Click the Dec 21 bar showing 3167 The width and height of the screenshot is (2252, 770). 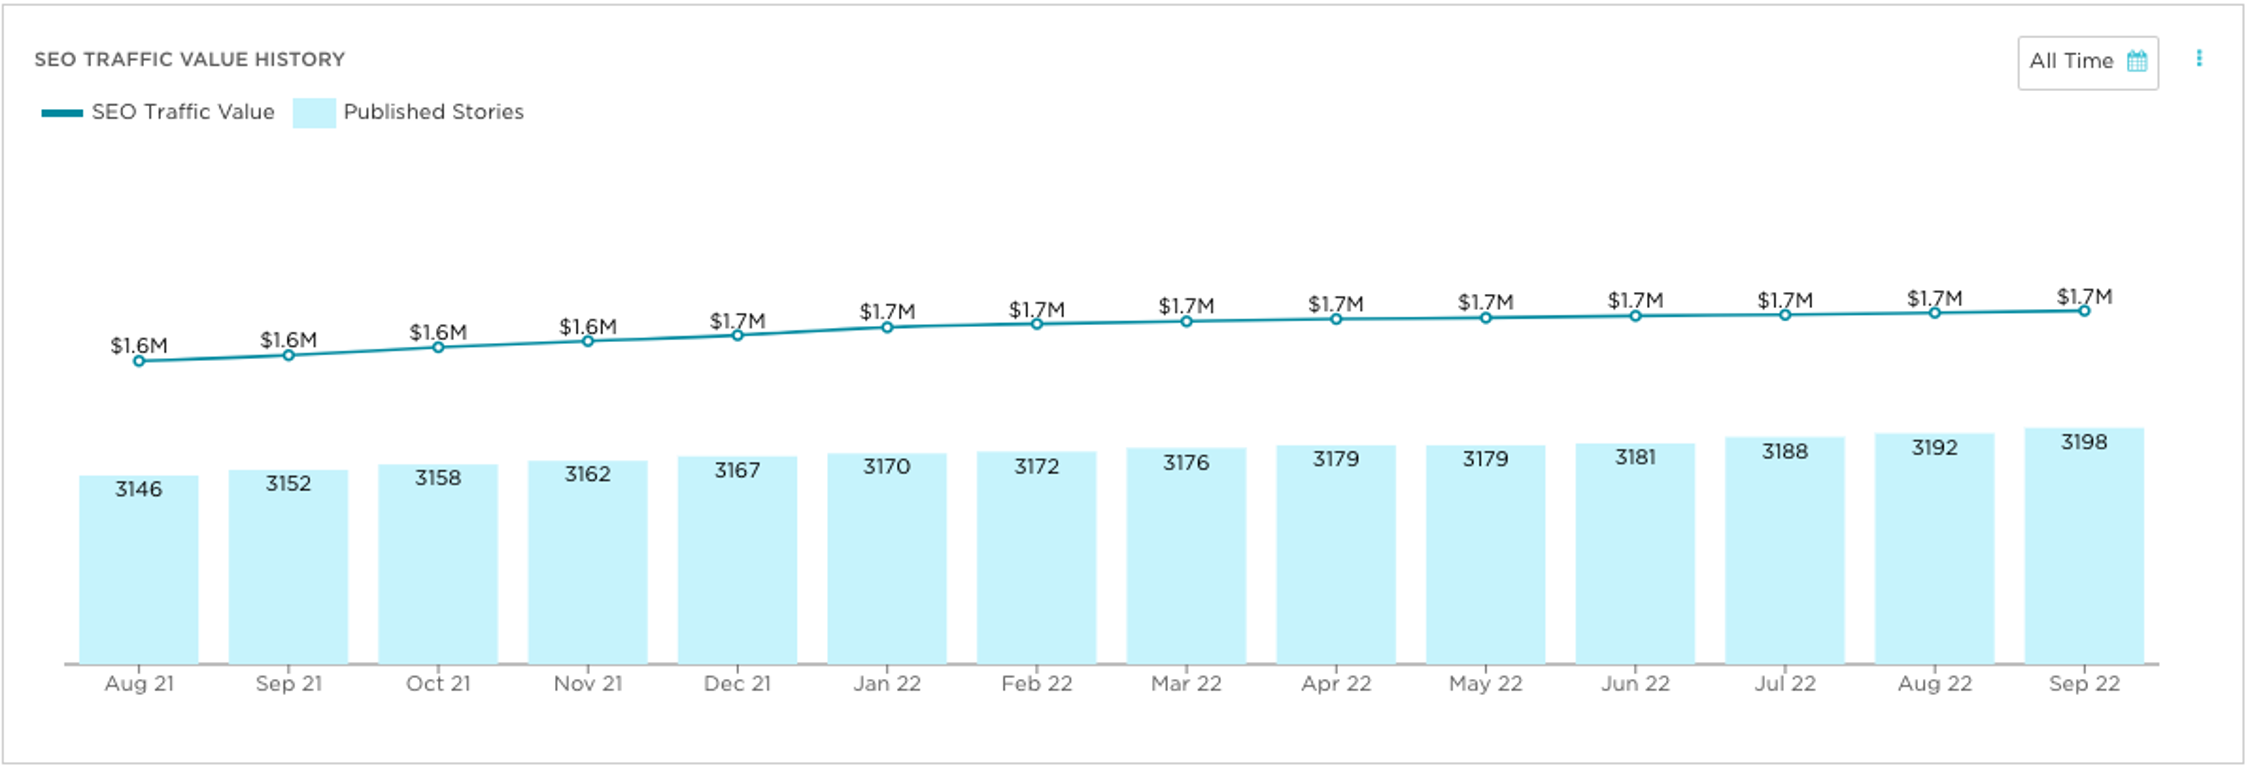click(737, 560)
